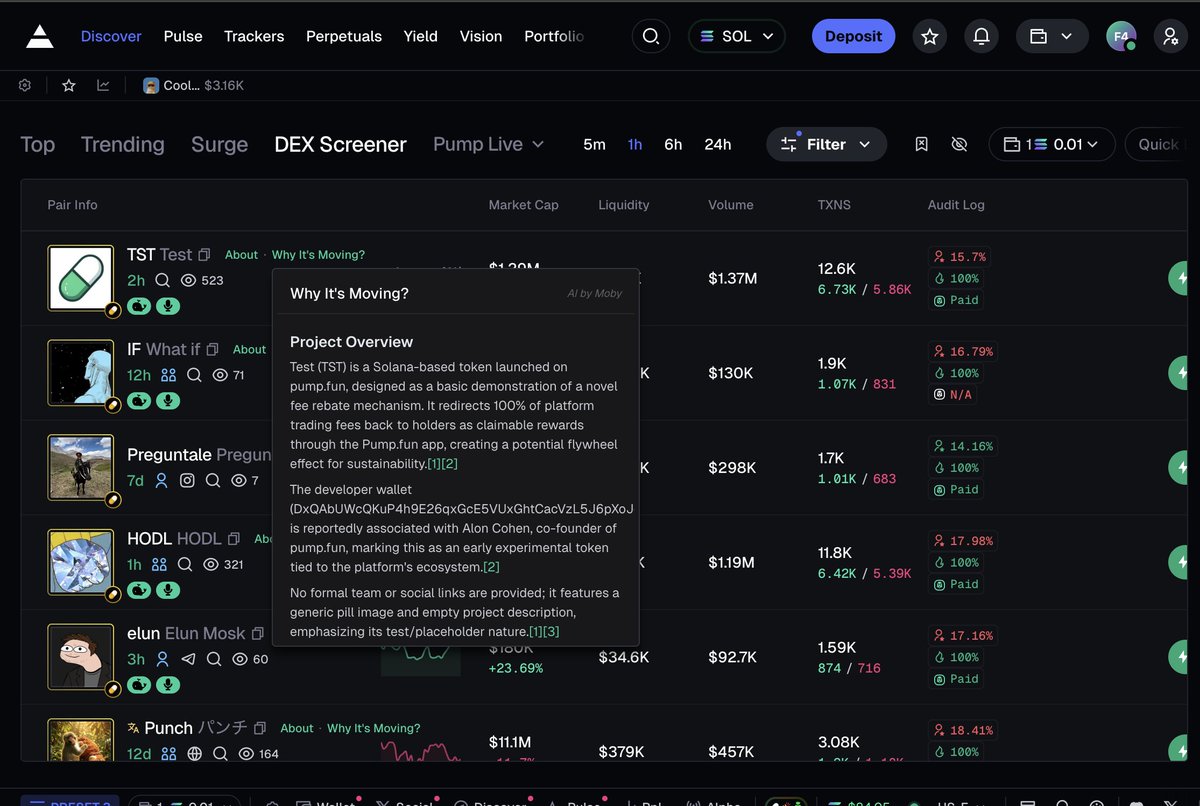Click the views eye count 321 for HODL
Viewport: 1200px width, 806px height.
[223, 564]
